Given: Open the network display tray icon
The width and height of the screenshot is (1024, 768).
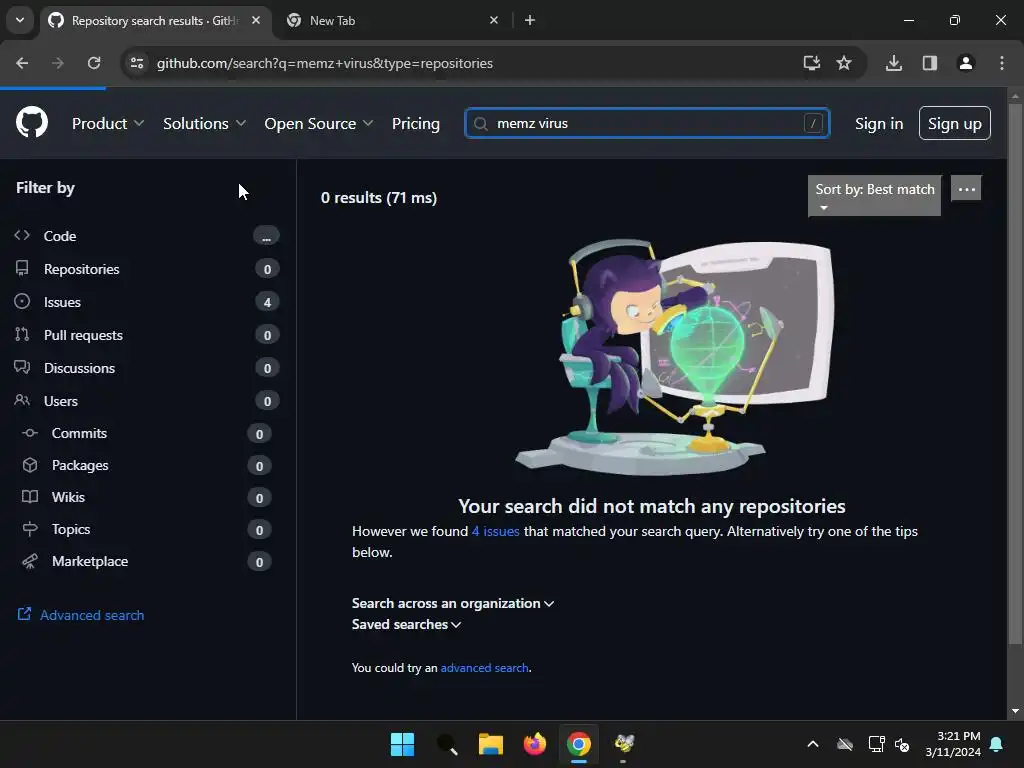Looking at the screenshot, I should (876, 744).
